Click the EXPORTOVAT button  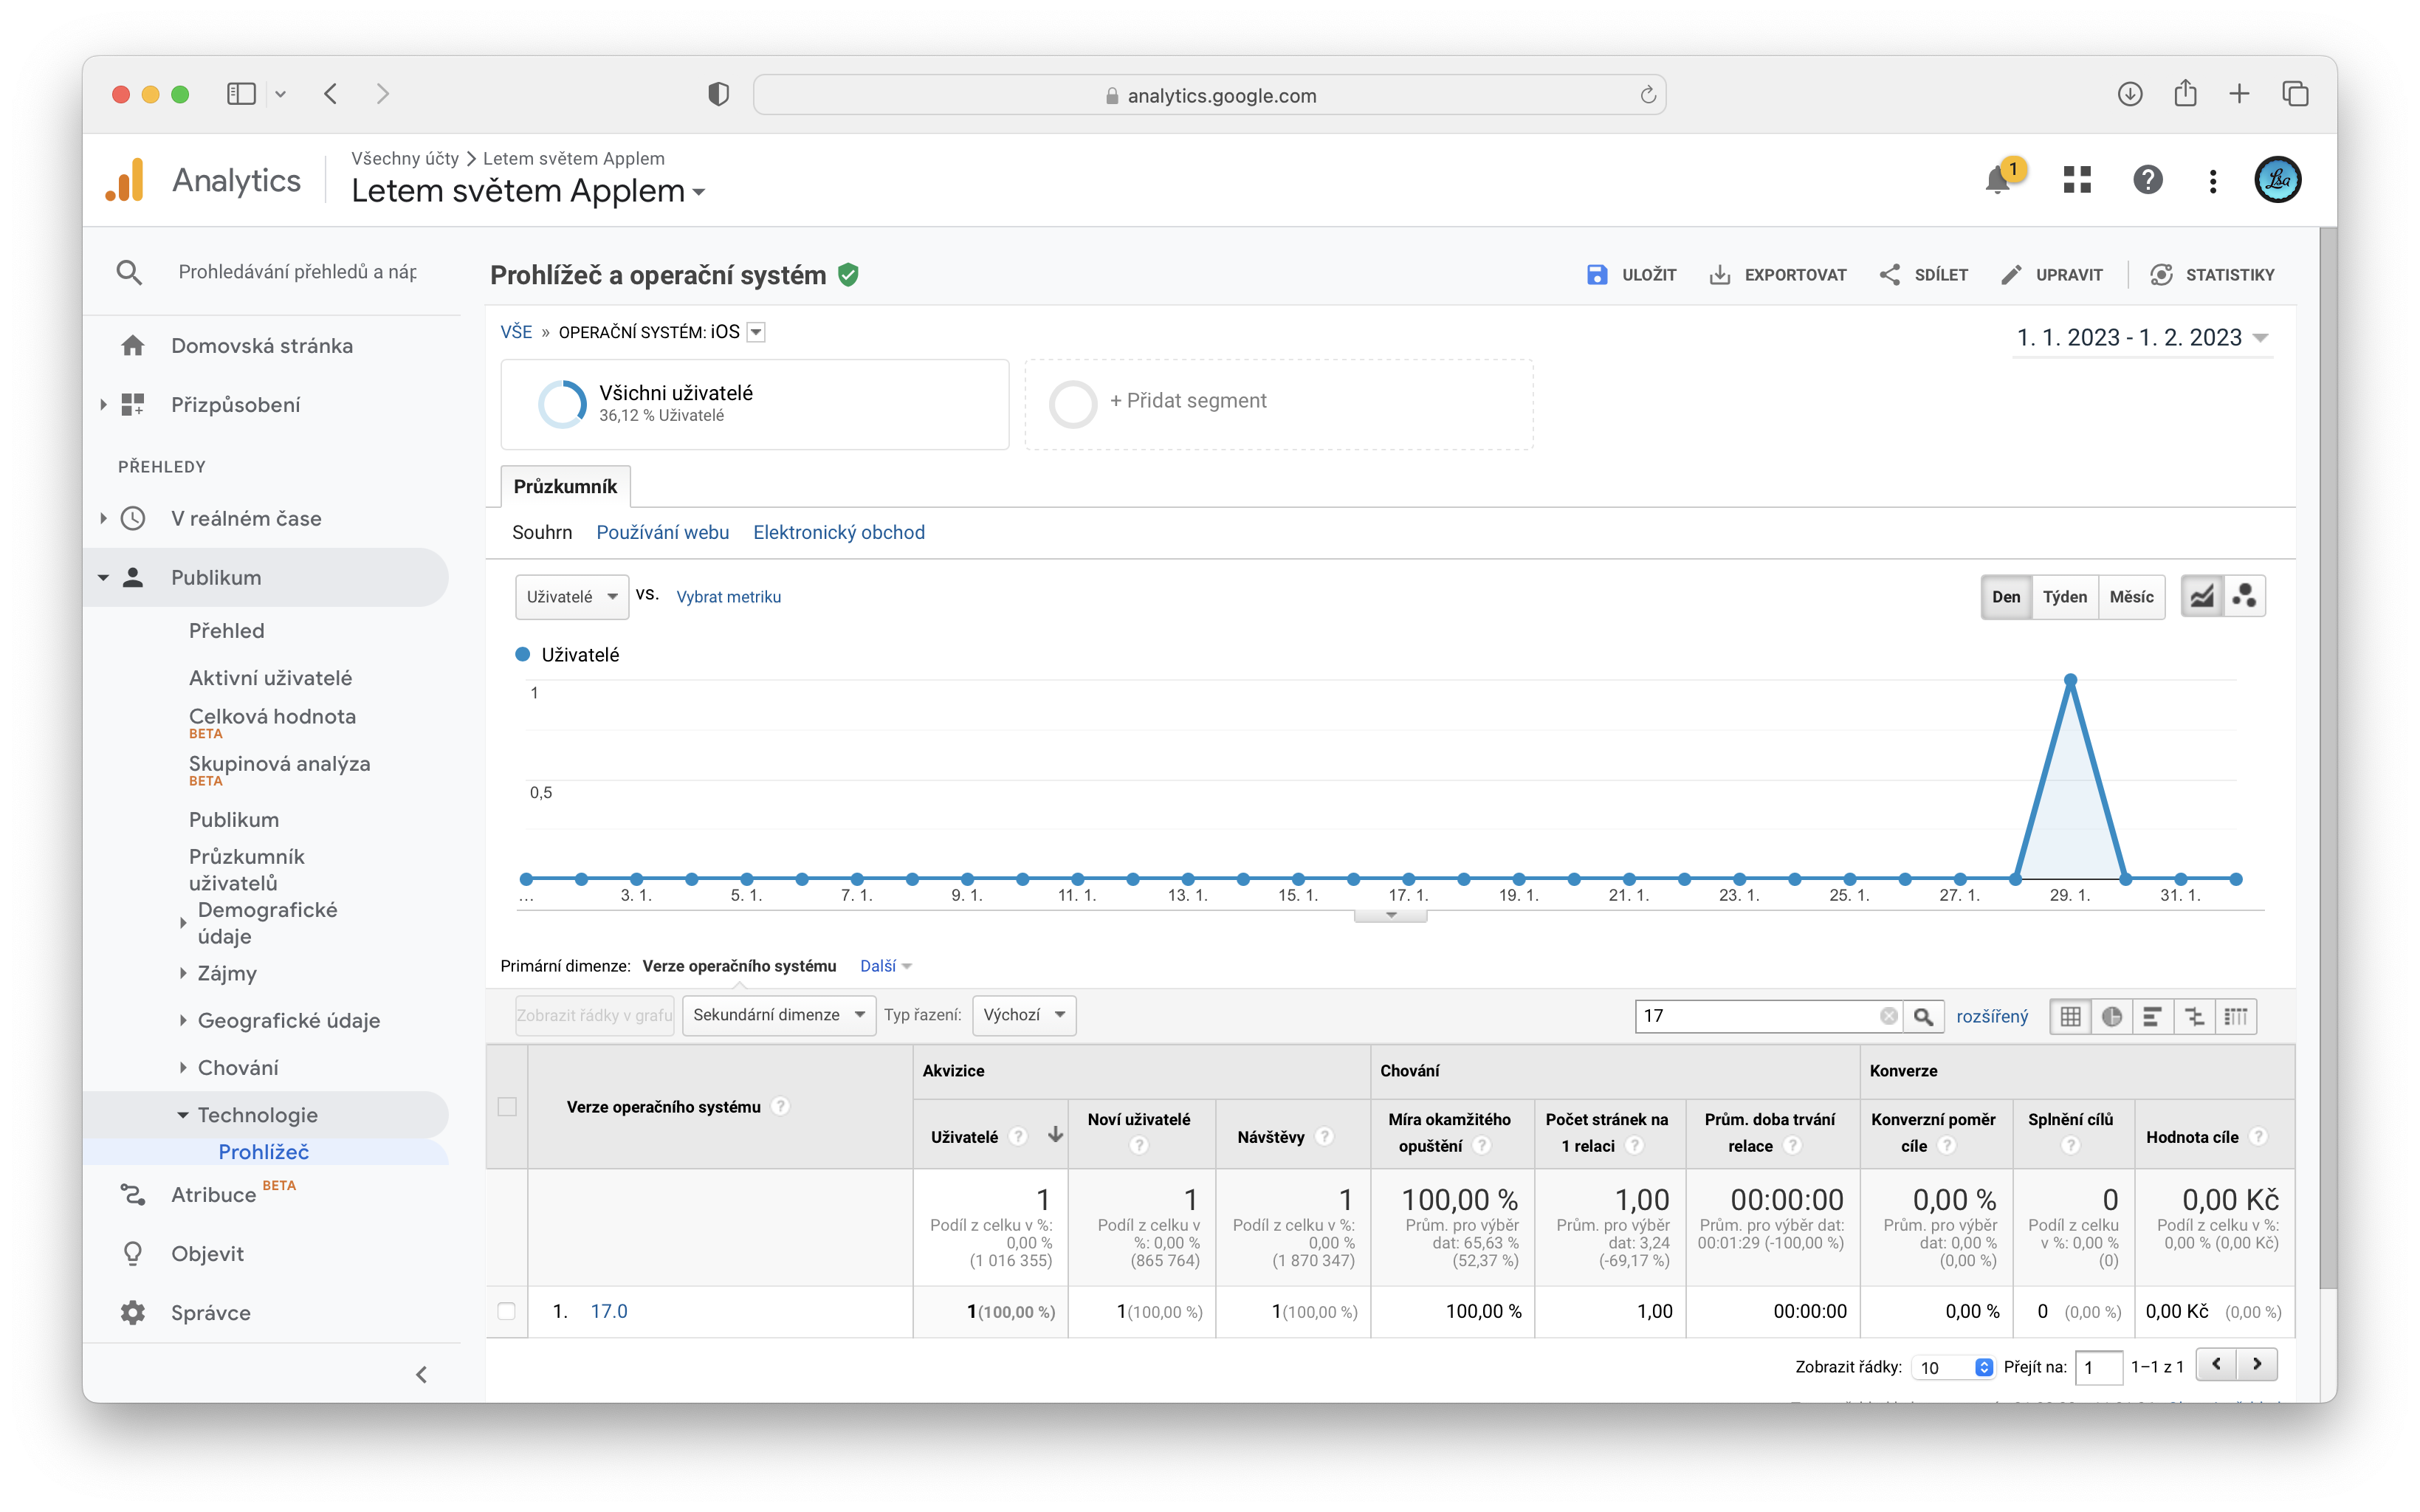[x=1778, y=275]
